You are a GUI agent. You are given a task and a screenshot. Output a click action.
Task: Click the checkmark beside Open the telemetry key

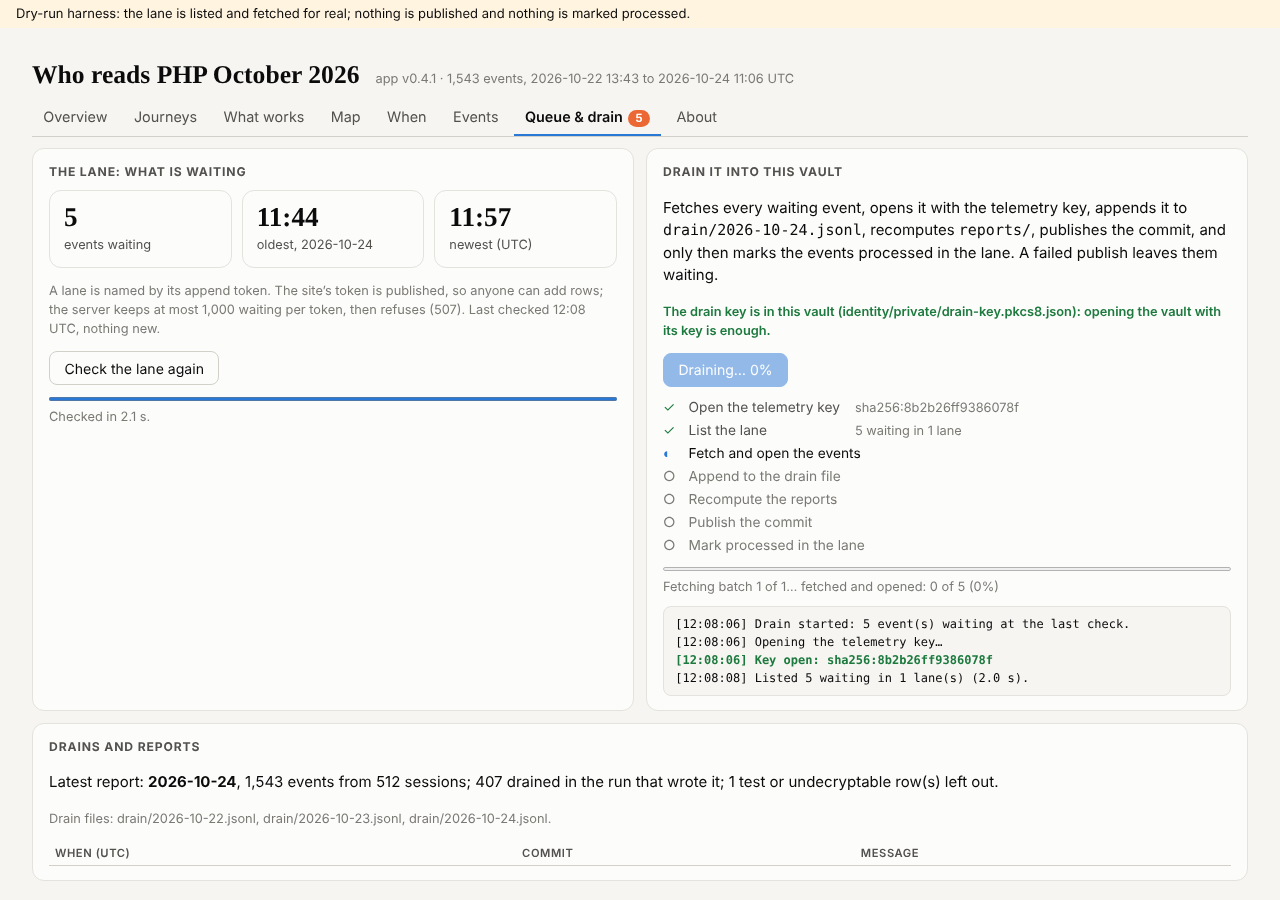[x=669, y=407]
